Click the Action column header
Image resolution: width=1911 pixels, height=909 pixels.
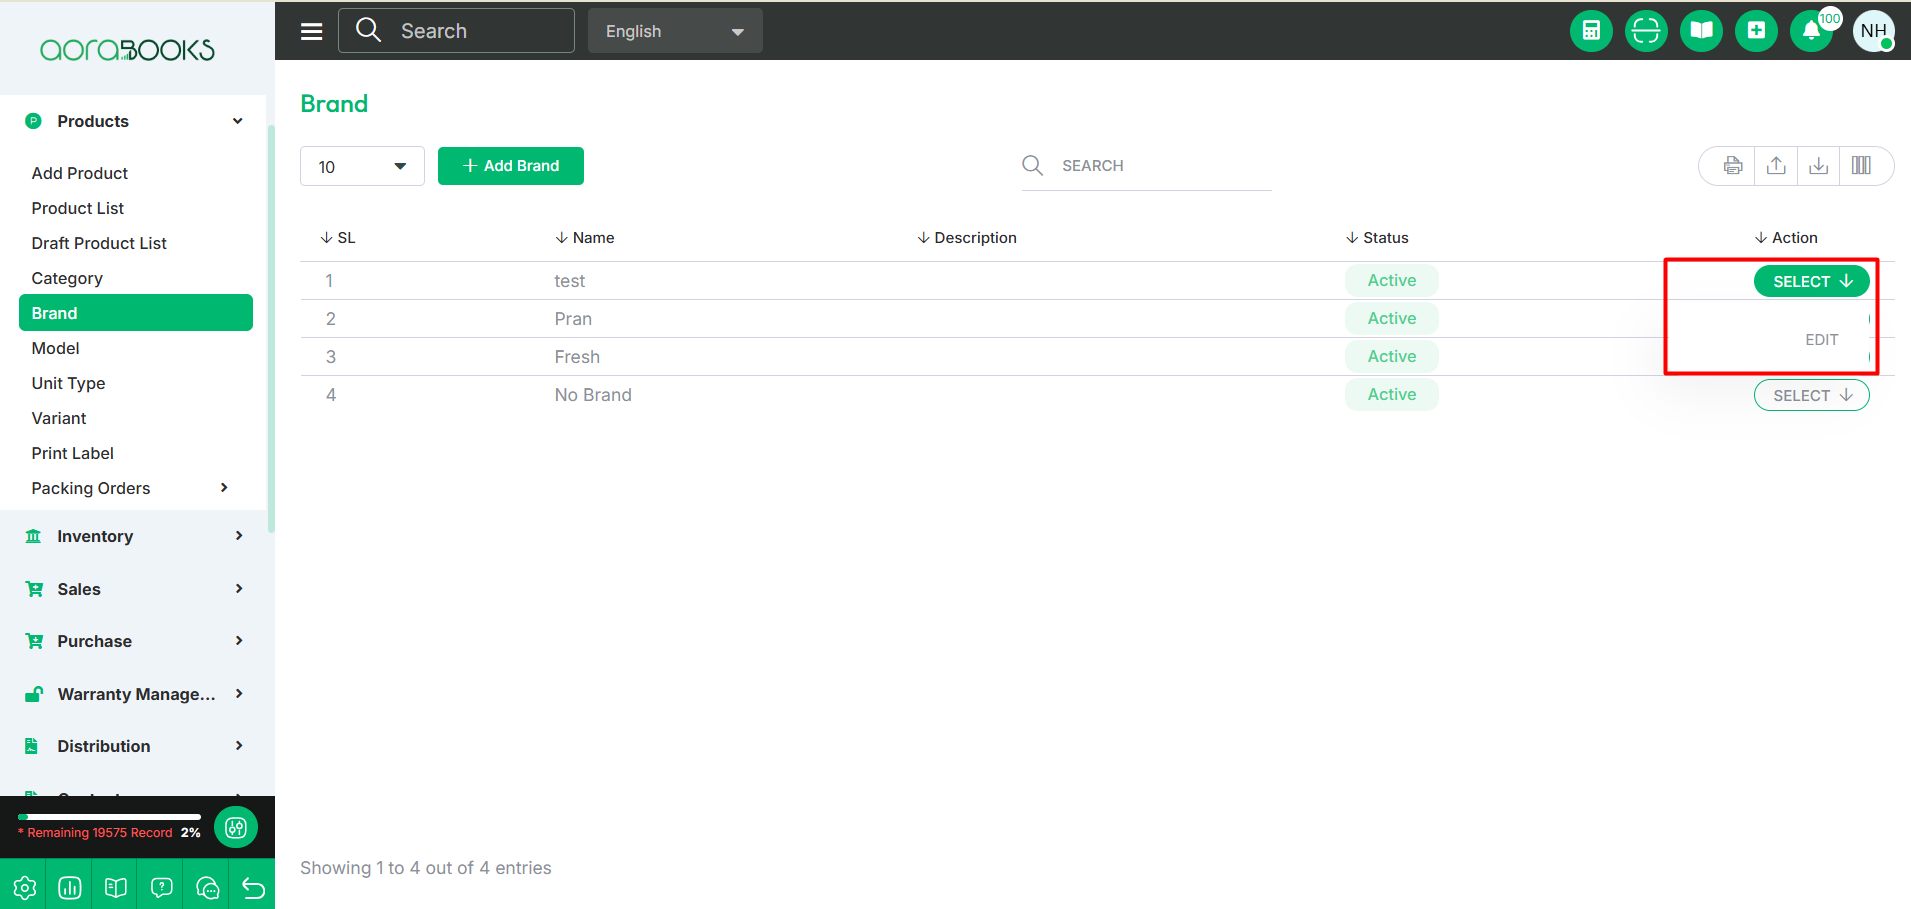(1786, 238)
